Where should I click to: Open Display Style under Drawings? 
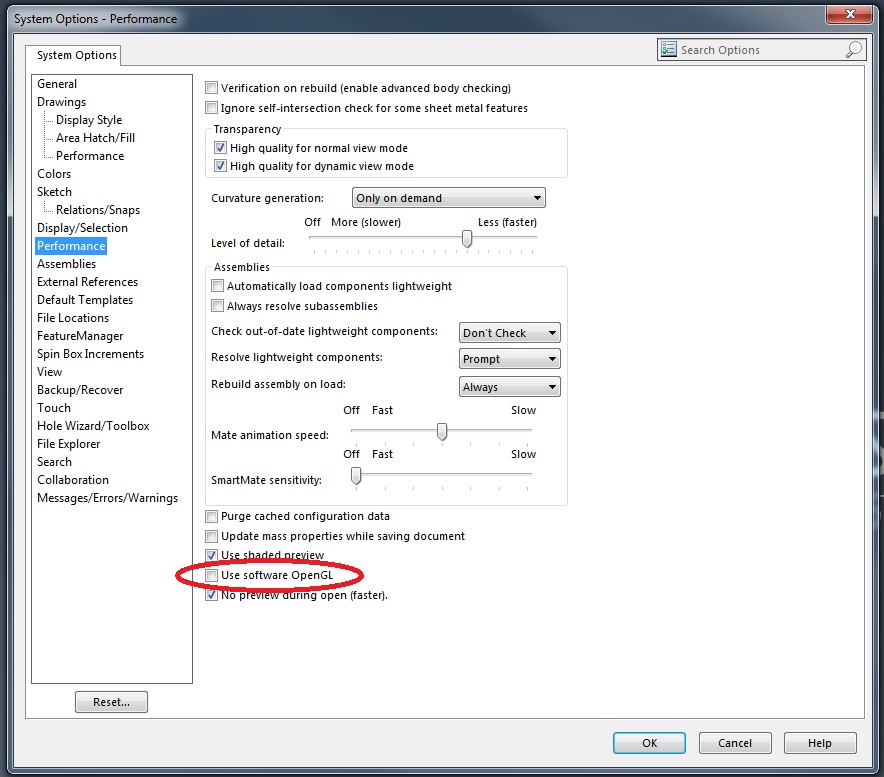pyautogui.click(x=89, y=120)
